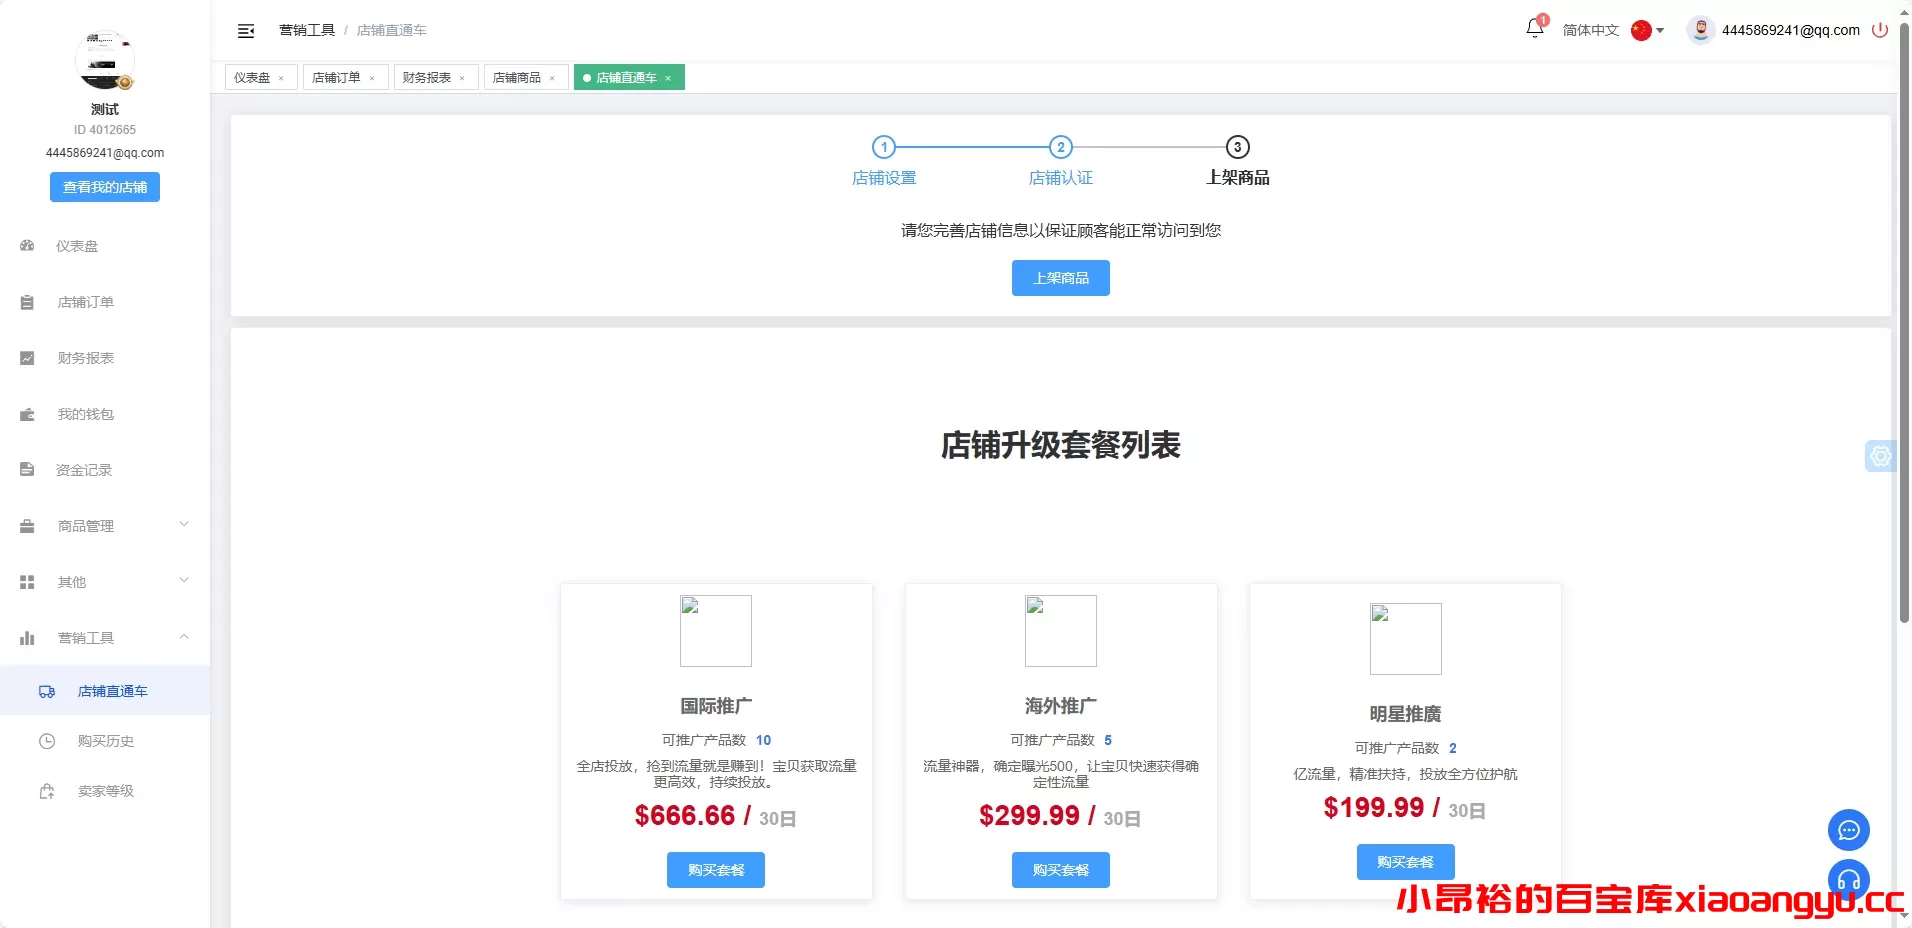Image resolution: width=1912 pixels, height=928 pixels.
Task: Click the 上架商品 button
Action: (x=1060, y=278)
